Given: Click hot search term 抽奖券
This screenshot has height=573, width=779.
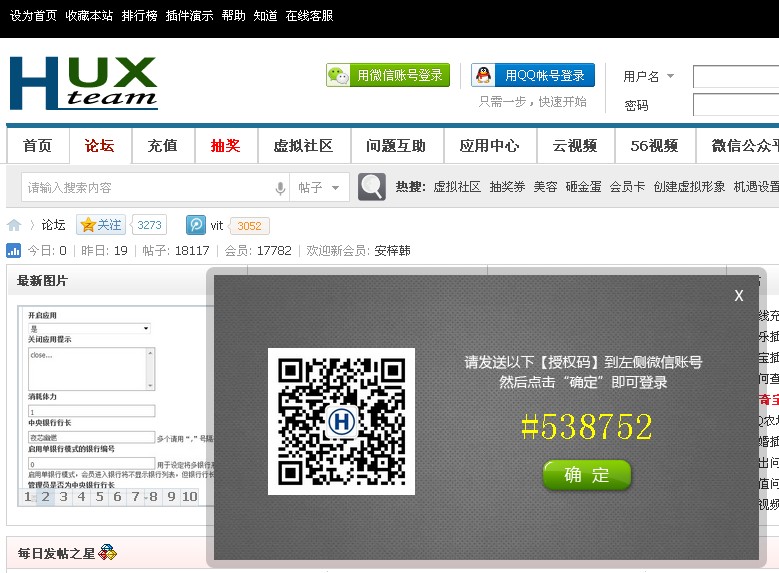Looking at the screenshot, I should [507, 187].
